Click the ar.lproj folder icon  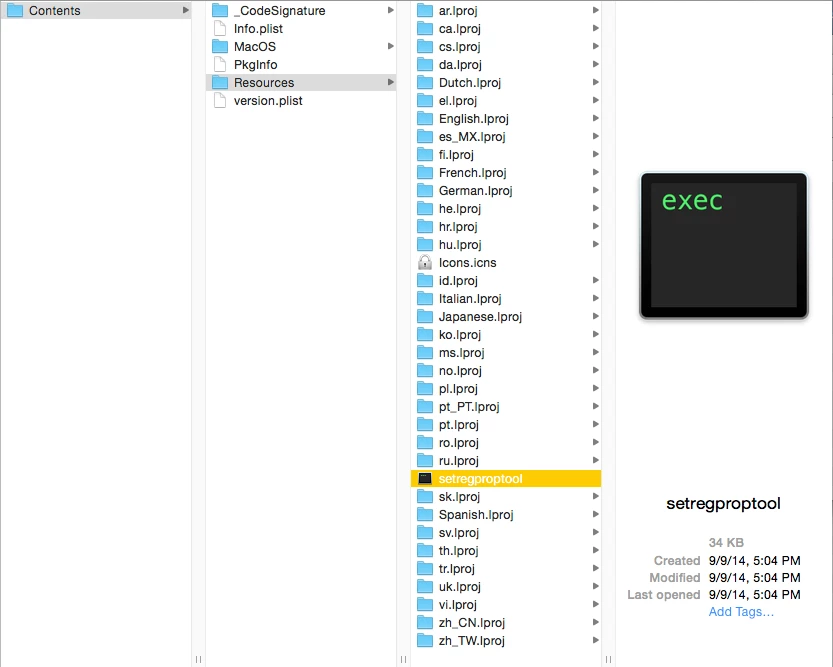click(x=425, y=11)
